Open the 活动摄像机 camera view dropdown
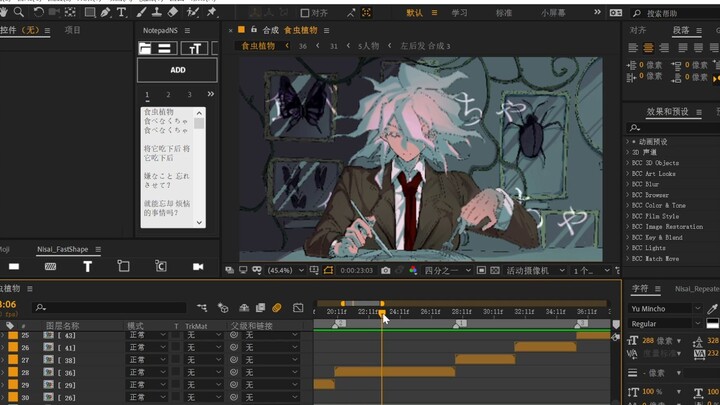Image resolution: width=720 pixels, height=405 pixels. [535, 270]
